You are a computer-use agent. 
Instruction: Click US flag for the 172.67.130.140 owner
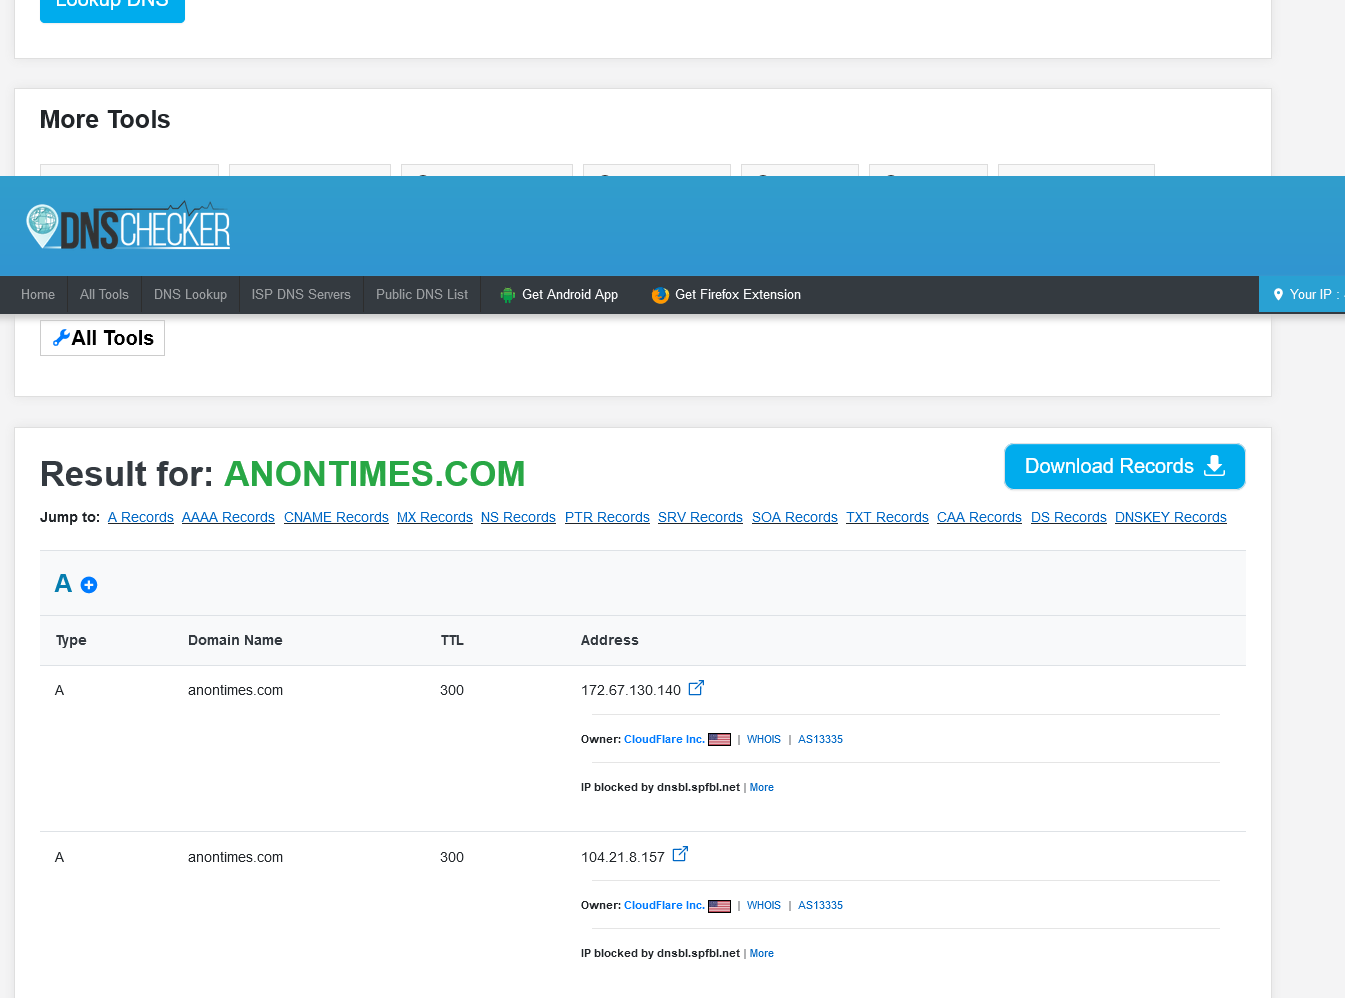719,740
